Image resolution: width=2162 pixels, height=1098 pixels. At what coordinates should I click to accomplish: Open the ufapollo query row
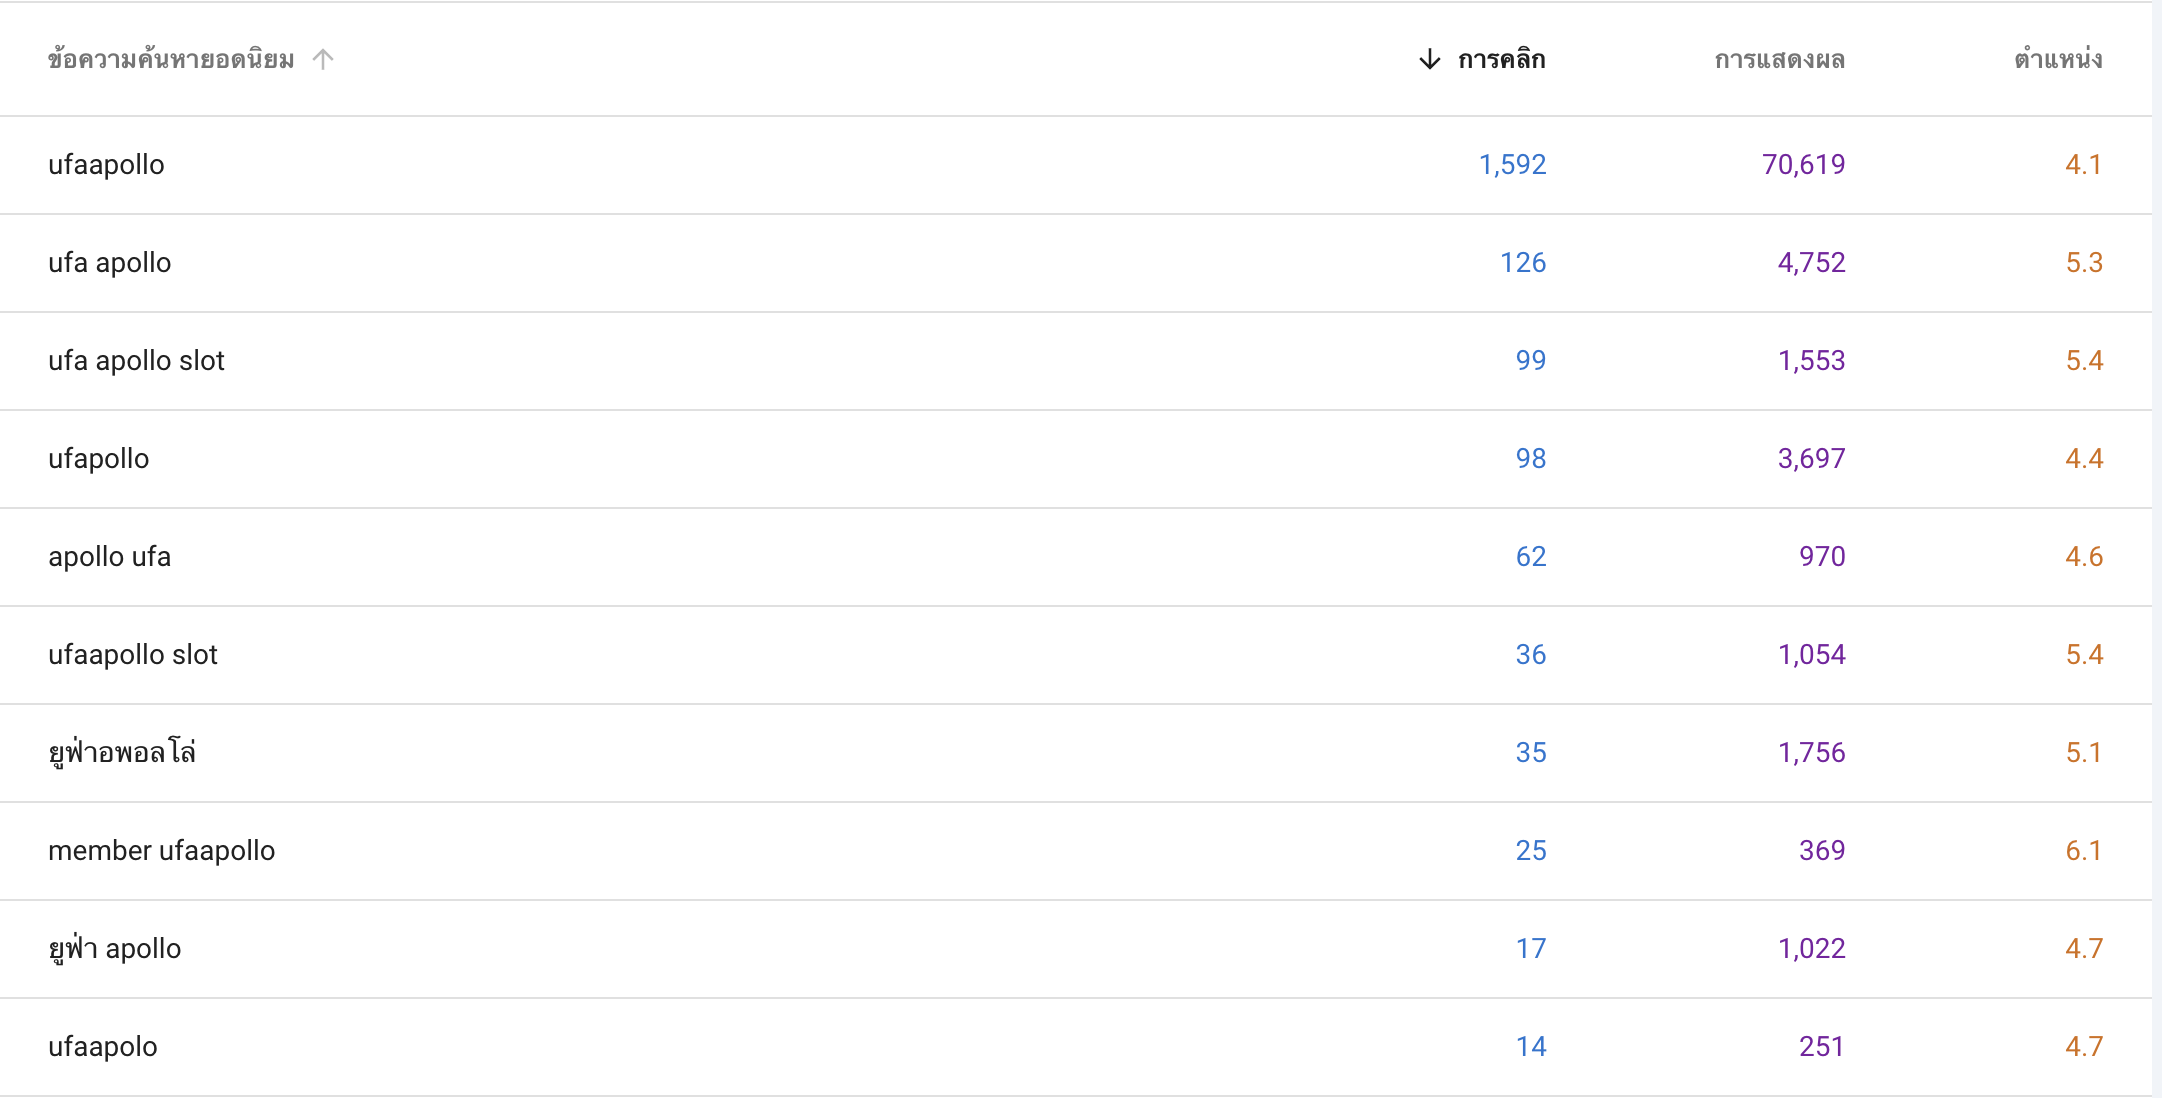(x=1076, y=459)
